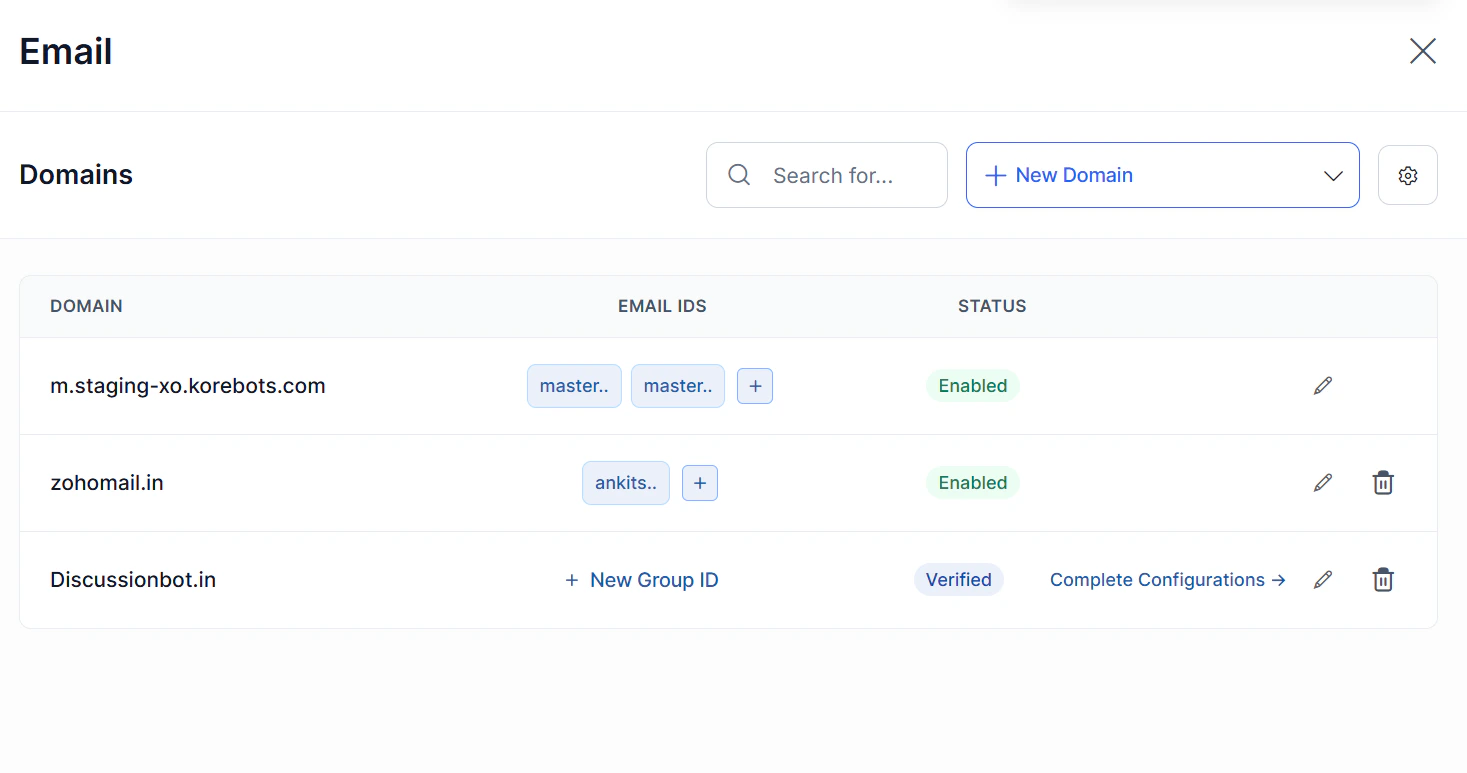This screenshot has height=773, width=1467.
Task: Select the first master.. email ID chip
Action: click(x=574, y=386)
